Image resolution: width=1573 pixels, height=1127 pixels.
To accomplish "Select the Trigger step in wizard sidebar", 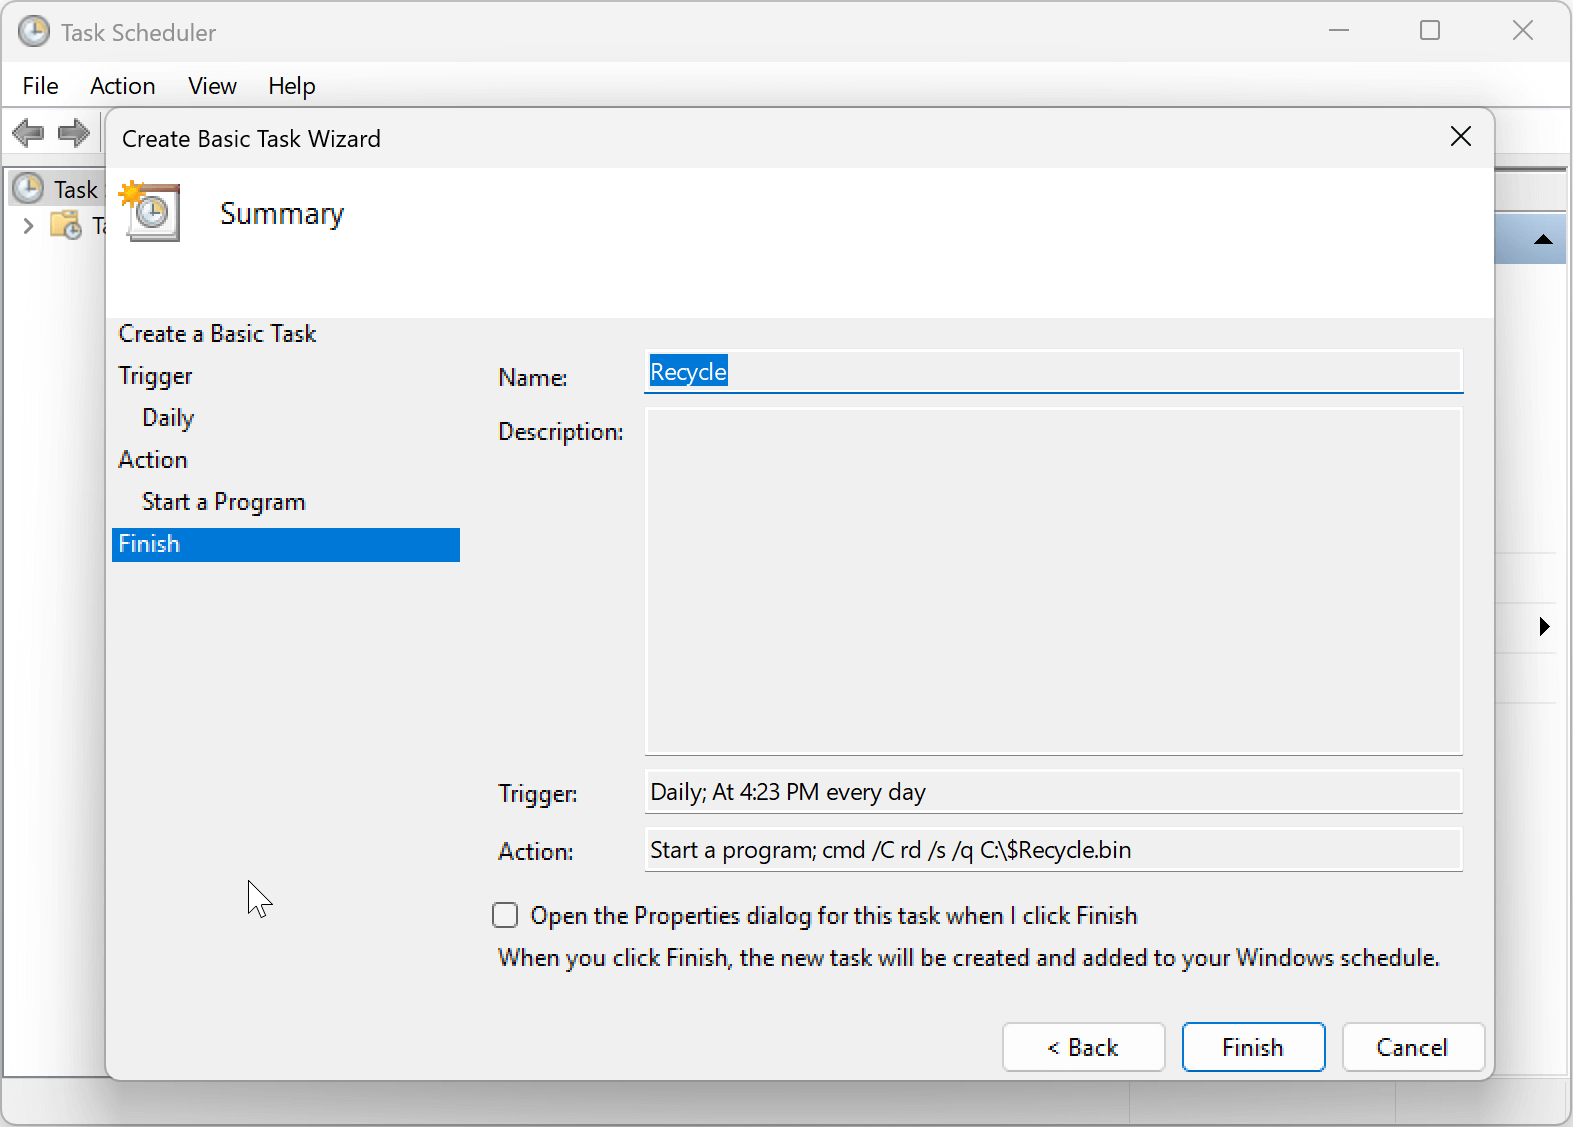I will [155, 376].
